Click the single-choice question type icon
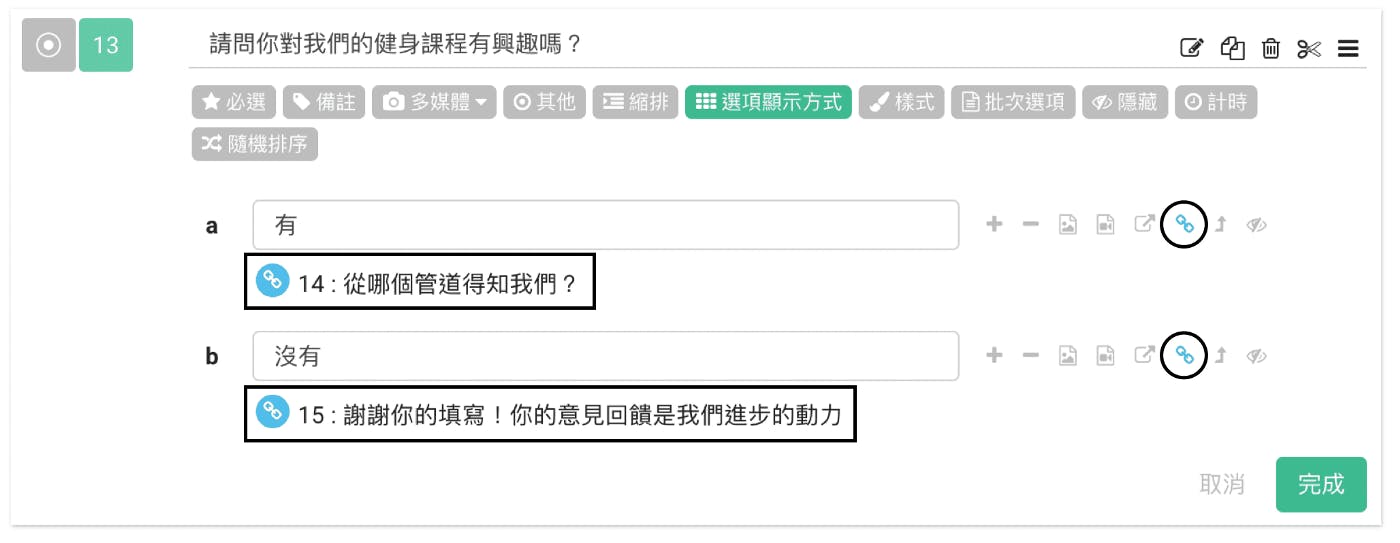The height and width of the screenshot is (543, 1400). (x=48, y=45)
